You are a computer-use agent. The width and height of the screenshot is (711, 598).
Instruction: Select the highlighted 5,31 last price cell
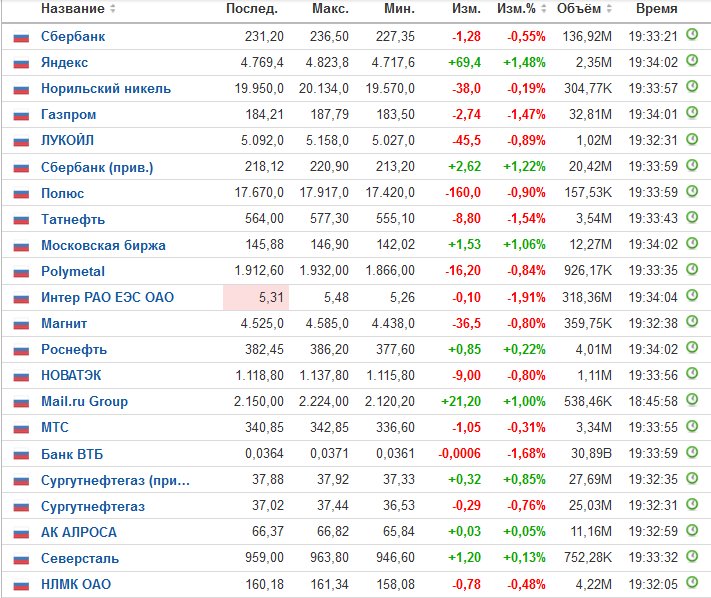256,297
